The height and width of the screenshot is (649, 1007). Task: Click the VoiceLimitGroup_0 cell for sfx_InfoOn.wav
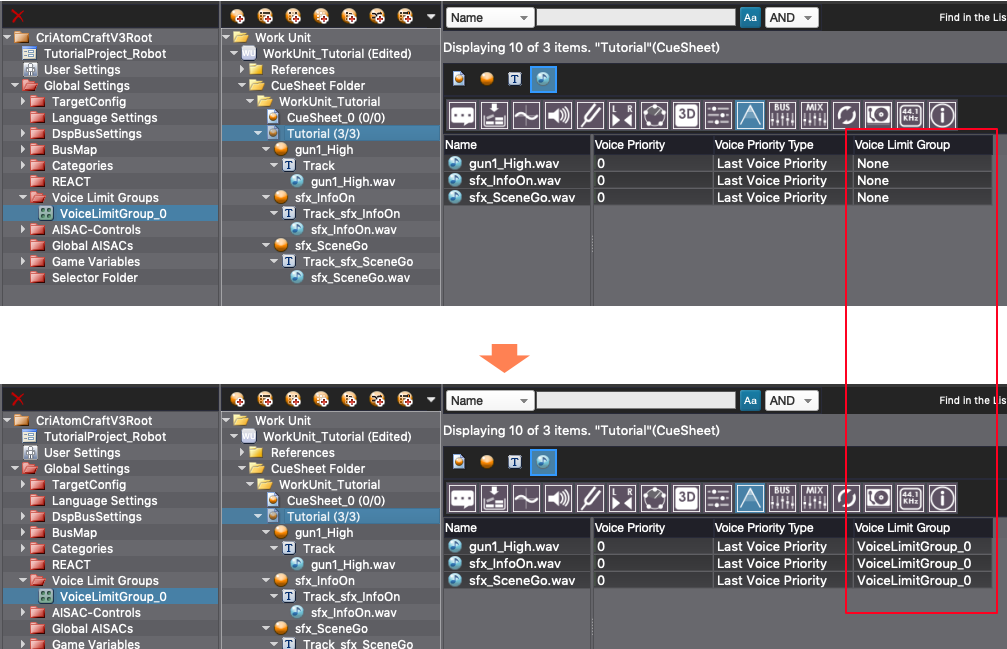click(913, 563)
